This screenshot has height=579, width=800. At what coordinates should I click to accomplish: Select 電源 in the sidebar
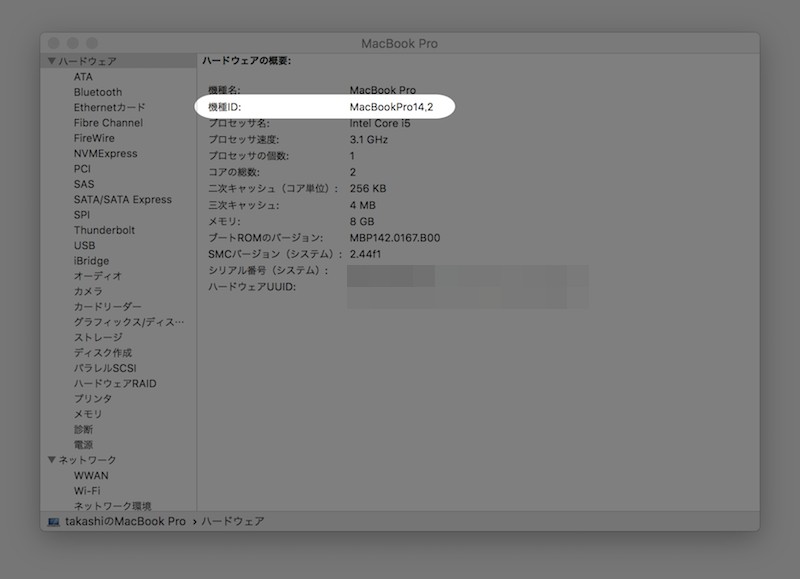83,444
